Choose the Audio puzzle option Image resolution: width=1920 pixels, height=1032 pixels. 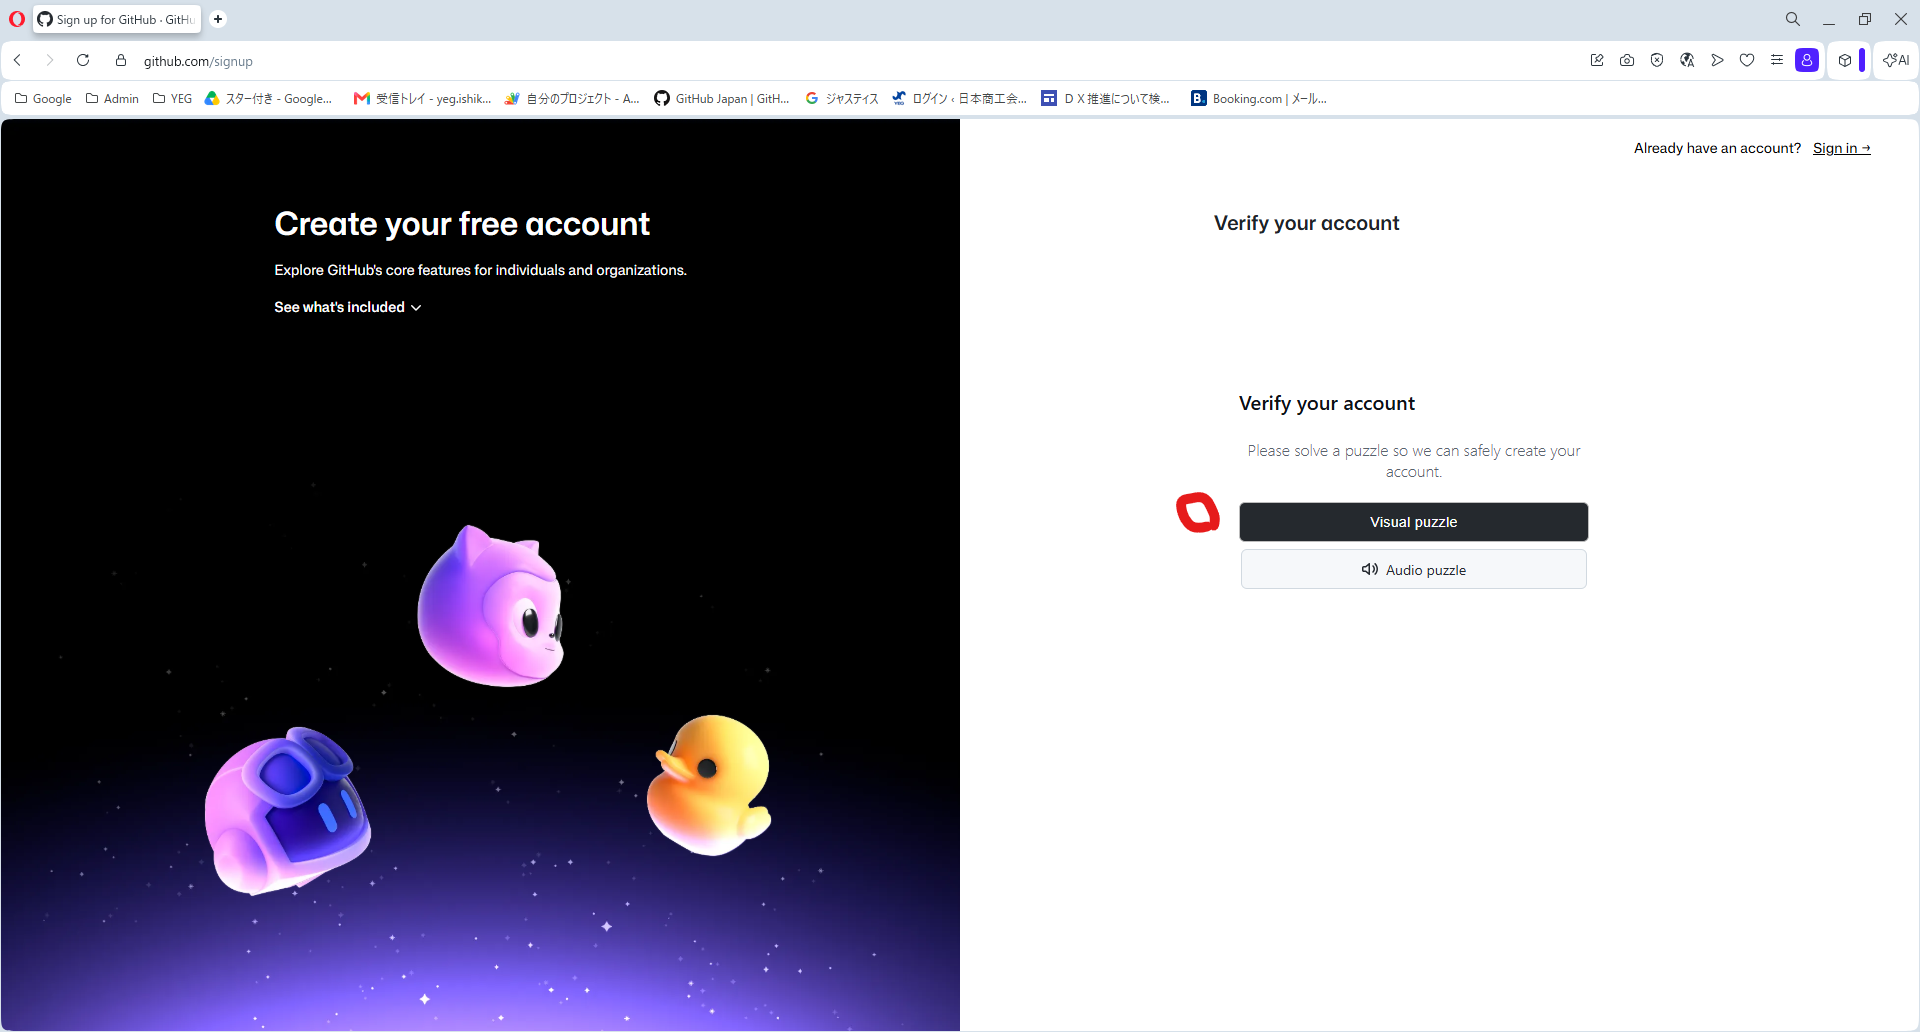click(x=1413, y=570)
